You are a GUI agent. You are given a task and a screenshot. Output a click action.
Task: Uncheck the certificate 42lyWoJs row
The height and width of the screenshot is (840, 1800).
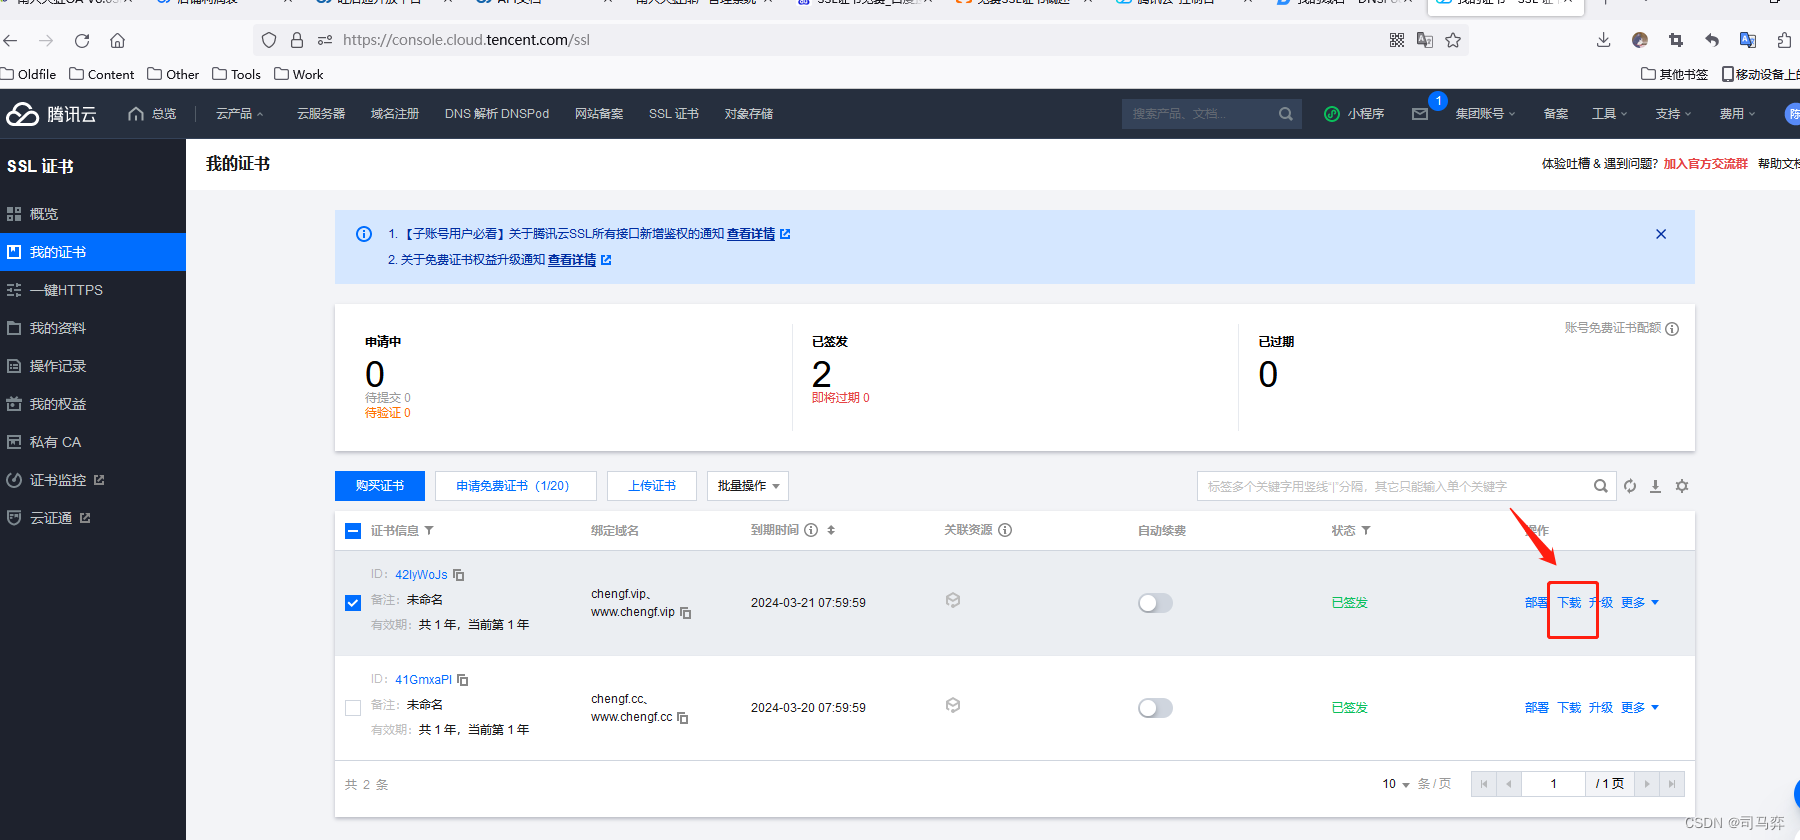coord(353,603)
